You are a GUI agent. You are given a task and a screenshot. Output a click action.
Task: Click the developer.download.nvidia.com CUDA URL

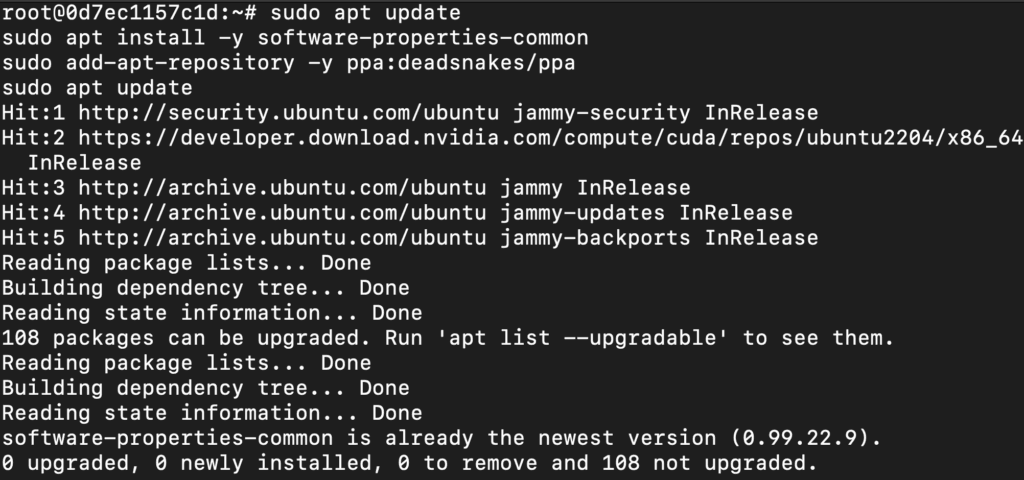[551, 138]
